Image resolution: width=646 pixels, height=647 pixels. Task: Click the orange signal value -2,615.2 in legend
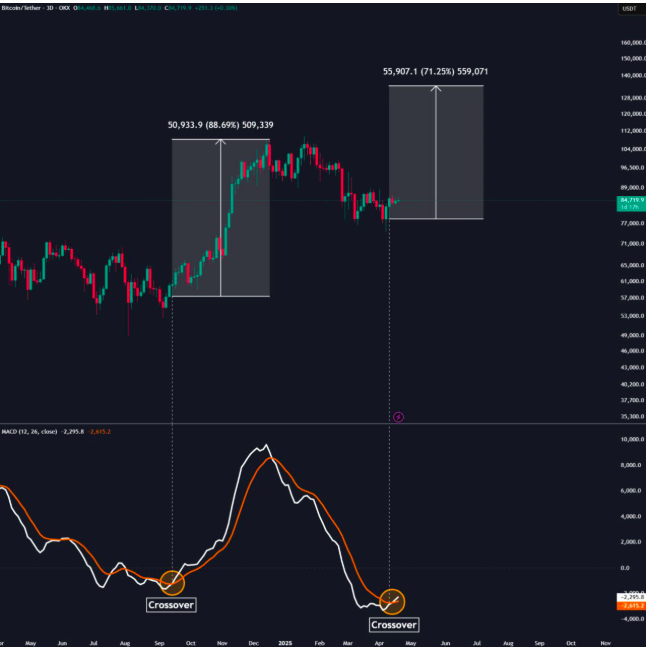pos(99,432)
